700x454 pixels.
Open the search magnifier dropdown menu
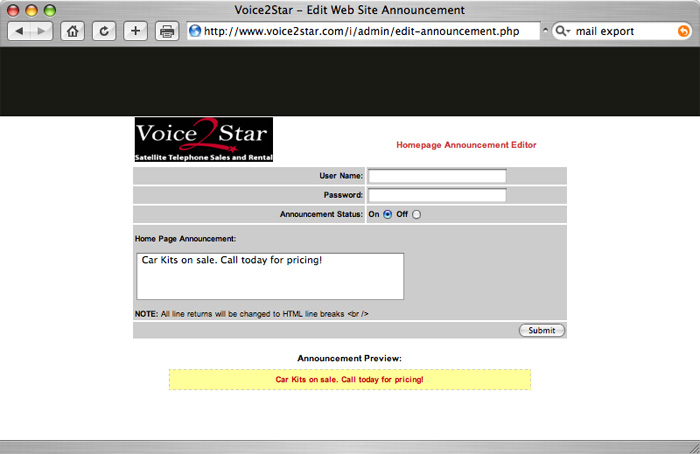[563, 31]
